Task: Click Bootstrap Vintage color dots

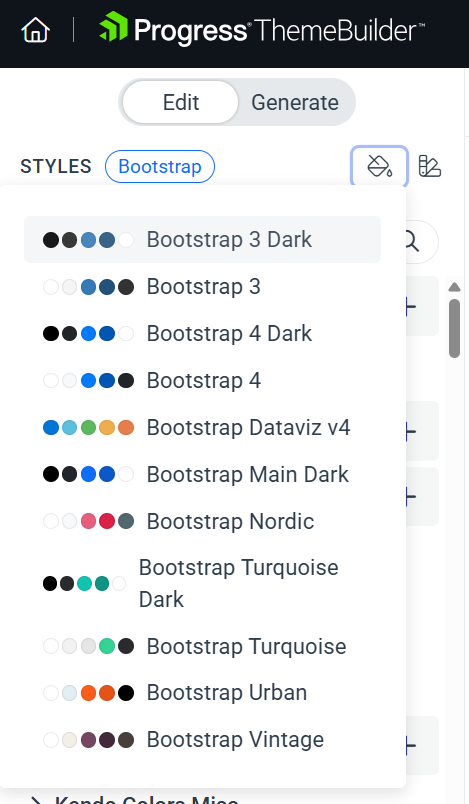Action: (x=88, y=740)
